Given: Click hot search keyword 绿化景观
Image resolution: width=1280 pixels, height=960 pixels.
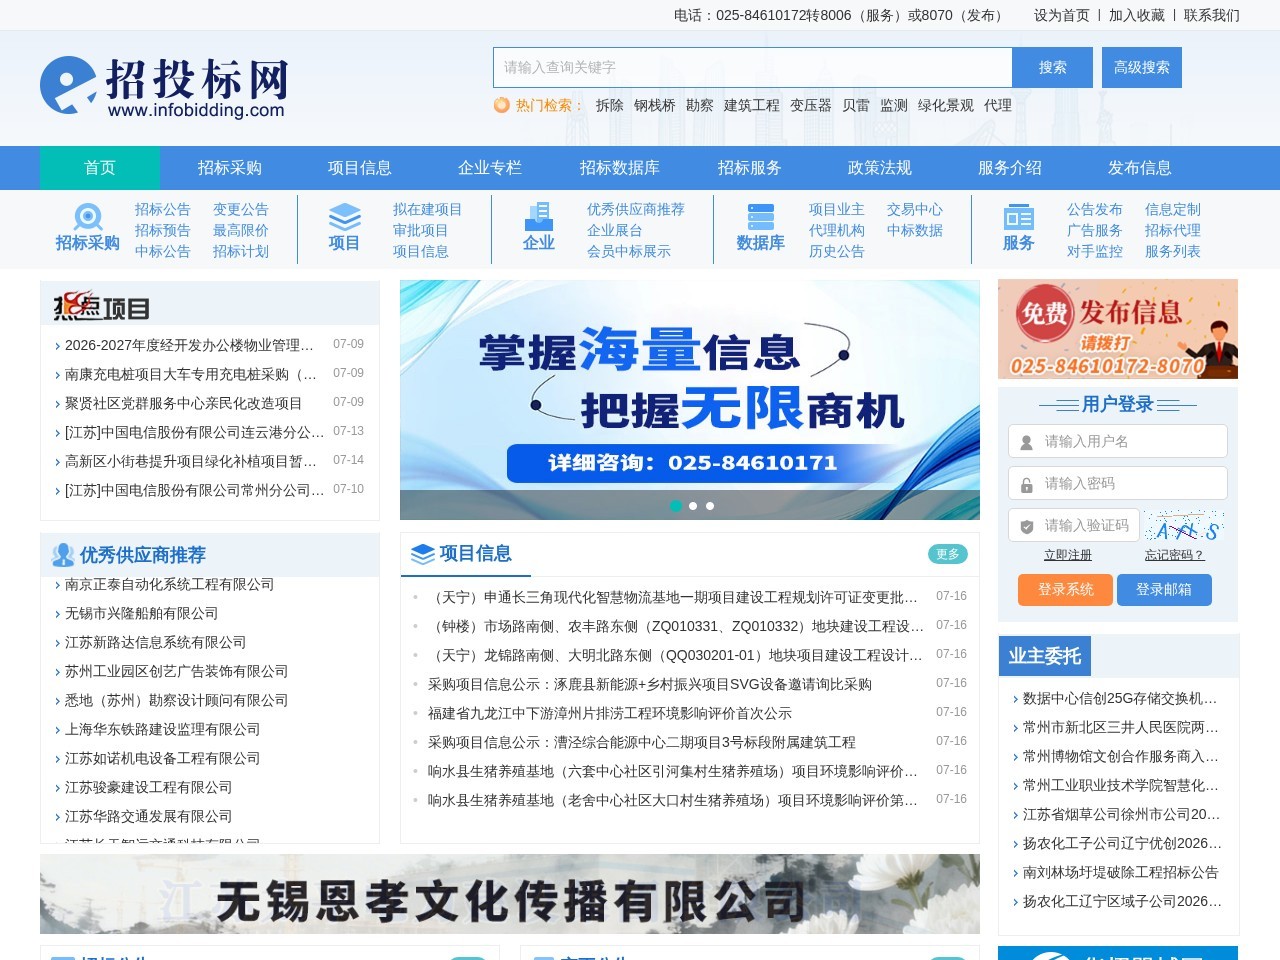Looking at the screenshot, I should [946, 105].
